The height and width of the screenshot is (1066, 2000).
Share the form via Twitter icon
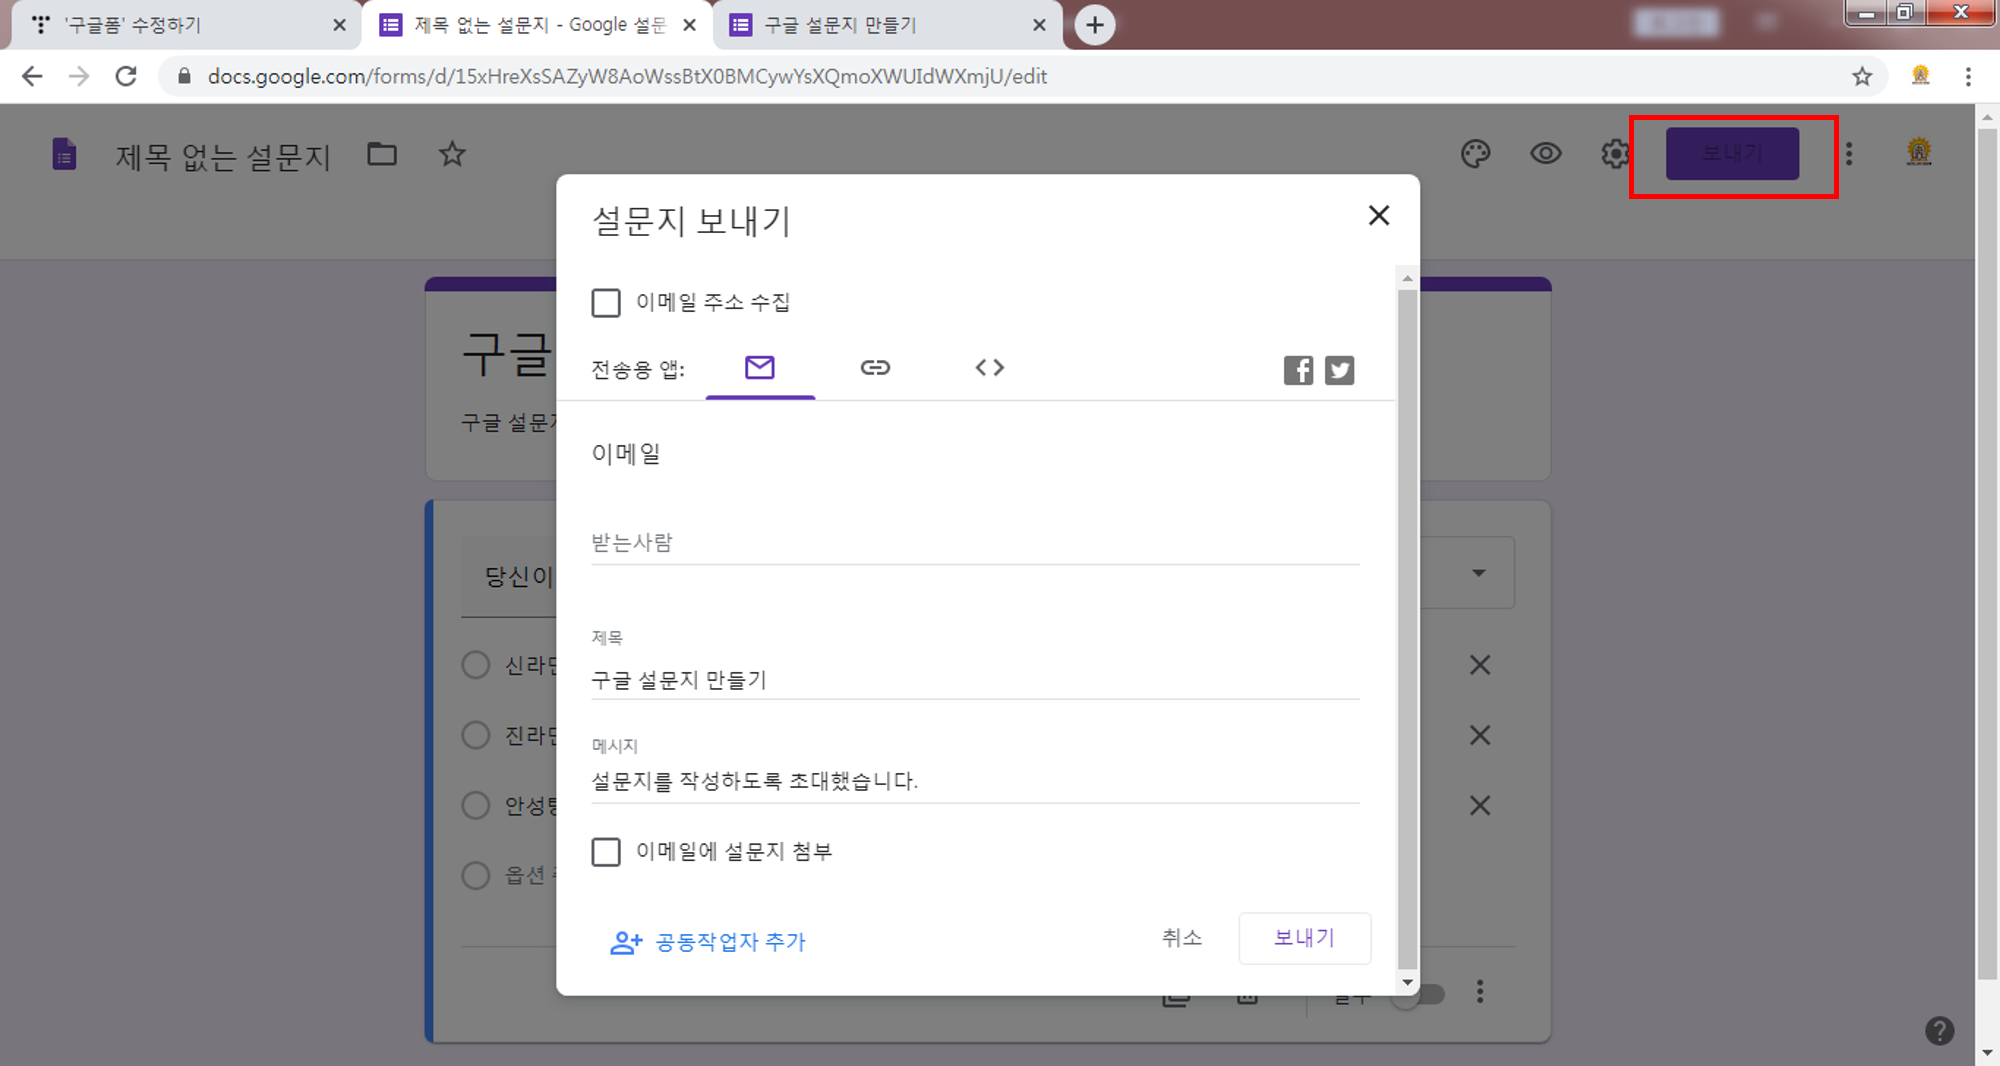[1339, 370]
